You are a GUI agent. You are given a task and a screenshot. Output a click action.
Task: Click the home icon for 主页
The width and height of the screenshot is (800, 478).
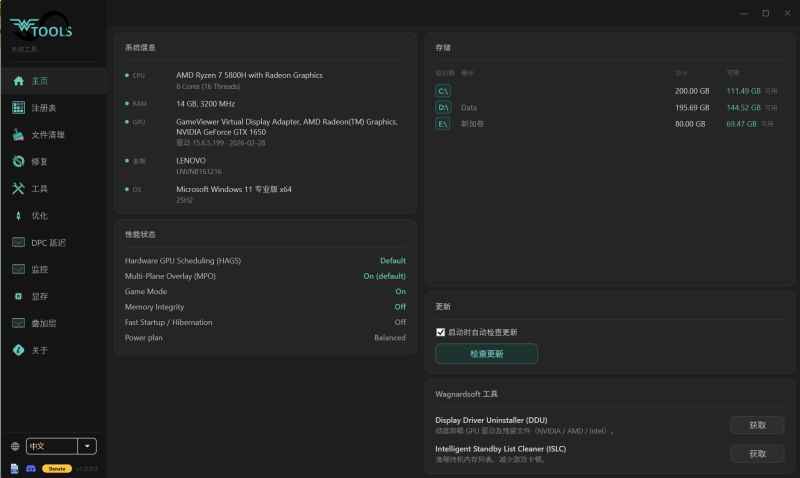19,81
